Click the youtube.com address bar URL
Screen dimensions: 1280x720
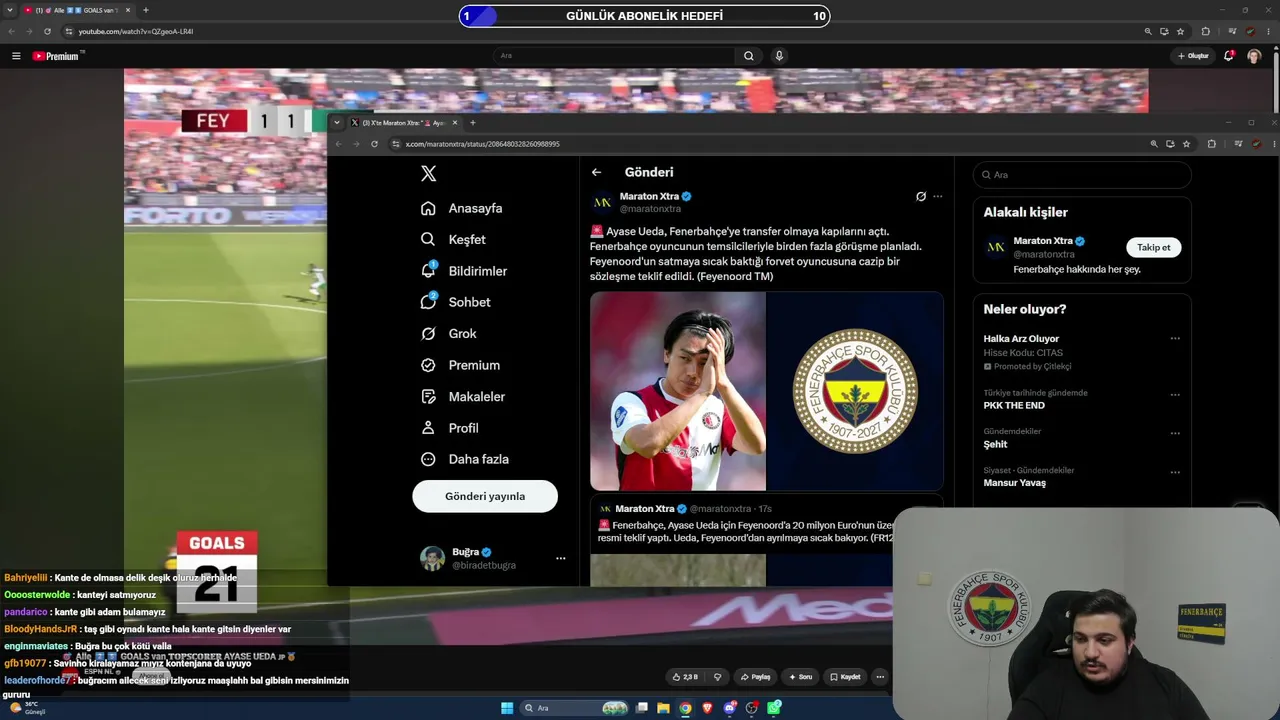point(136,31)
